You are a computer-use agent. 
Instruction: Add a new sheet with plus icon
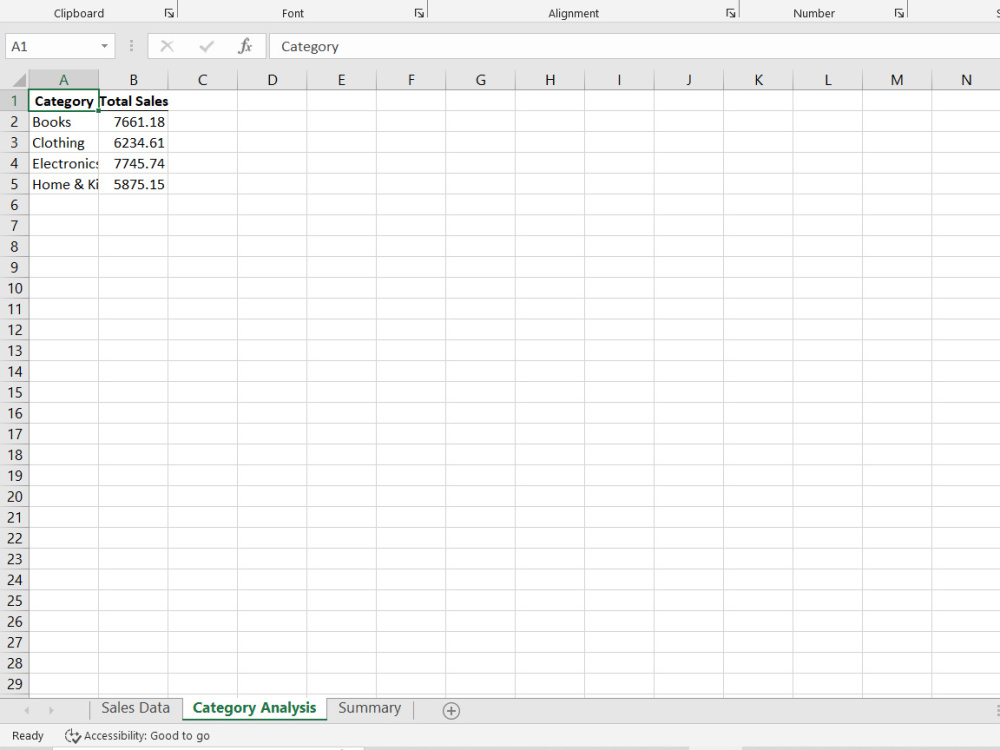451,710
